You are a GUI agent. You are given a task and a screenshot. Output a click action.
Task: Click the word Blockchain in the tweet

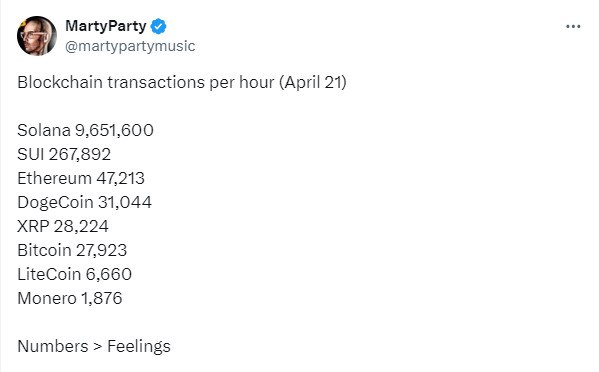pos(60,82)
